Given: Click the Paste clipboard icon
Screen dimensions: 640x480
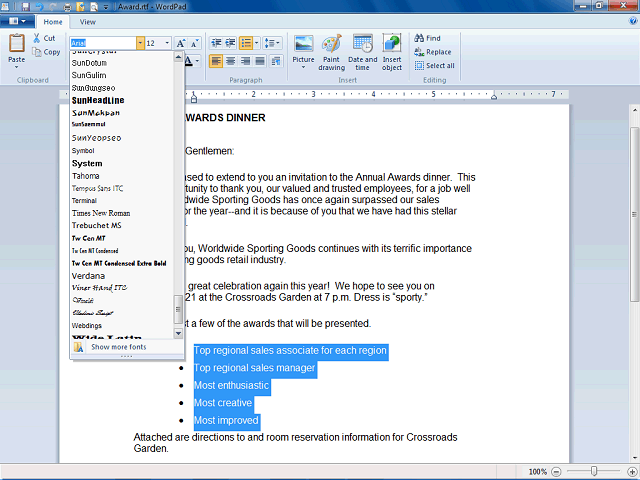Looking at the screenshot, I should 17,43.
